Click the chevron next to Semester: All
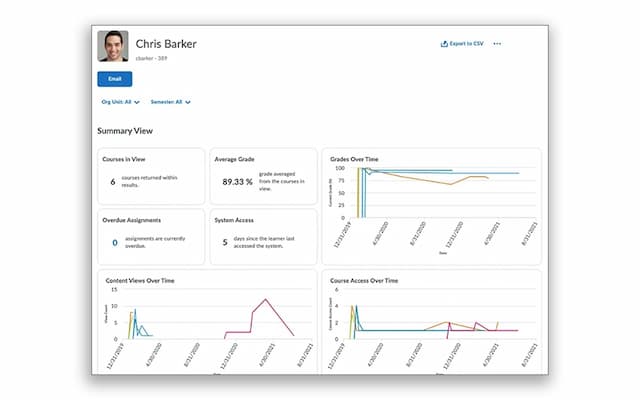This screenshot has height=400, width=640. tap(188, 102)
